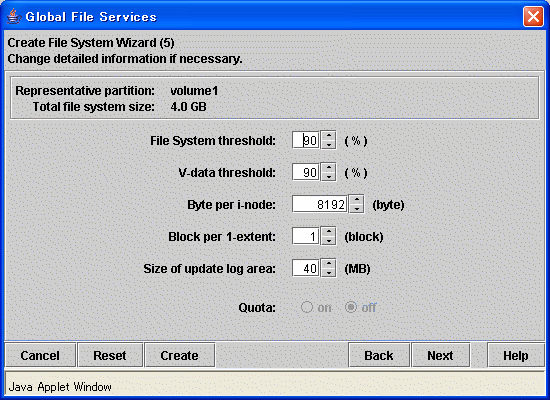Select Quota off radio button

pyautogui.click(x=351, y=307)
